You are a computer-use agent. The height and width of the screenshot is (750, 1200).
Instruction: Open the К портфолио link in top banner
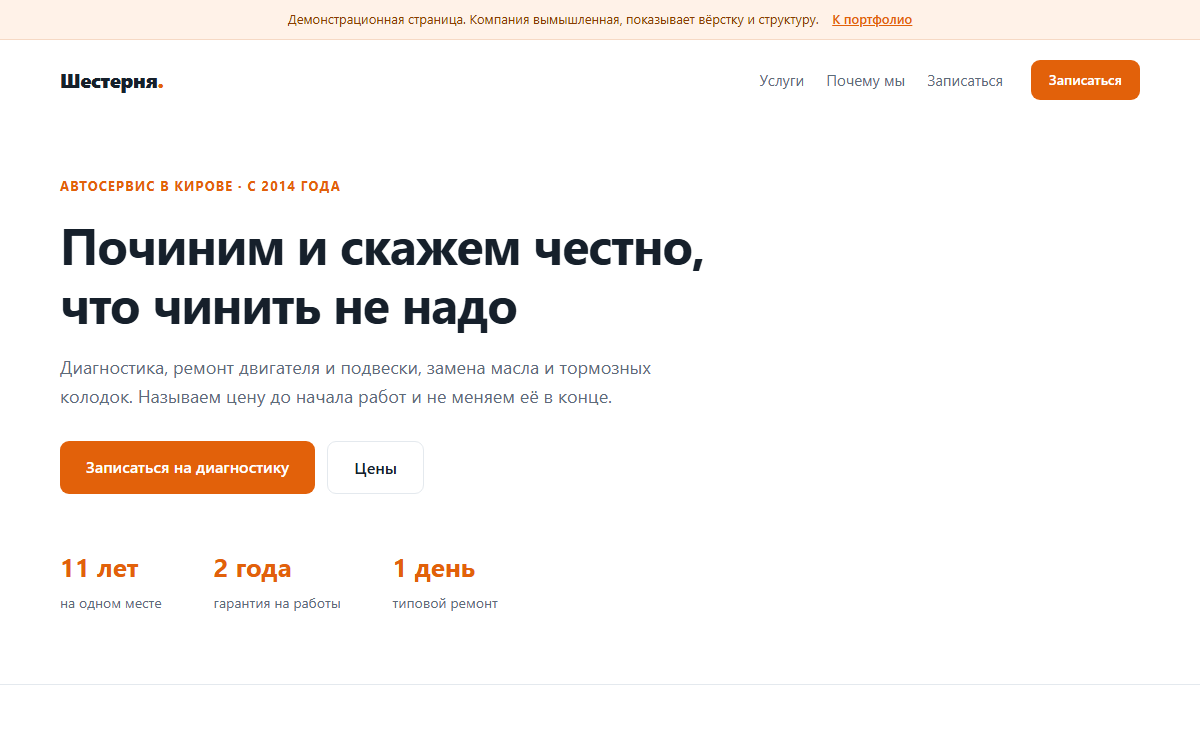click(872, 20)
